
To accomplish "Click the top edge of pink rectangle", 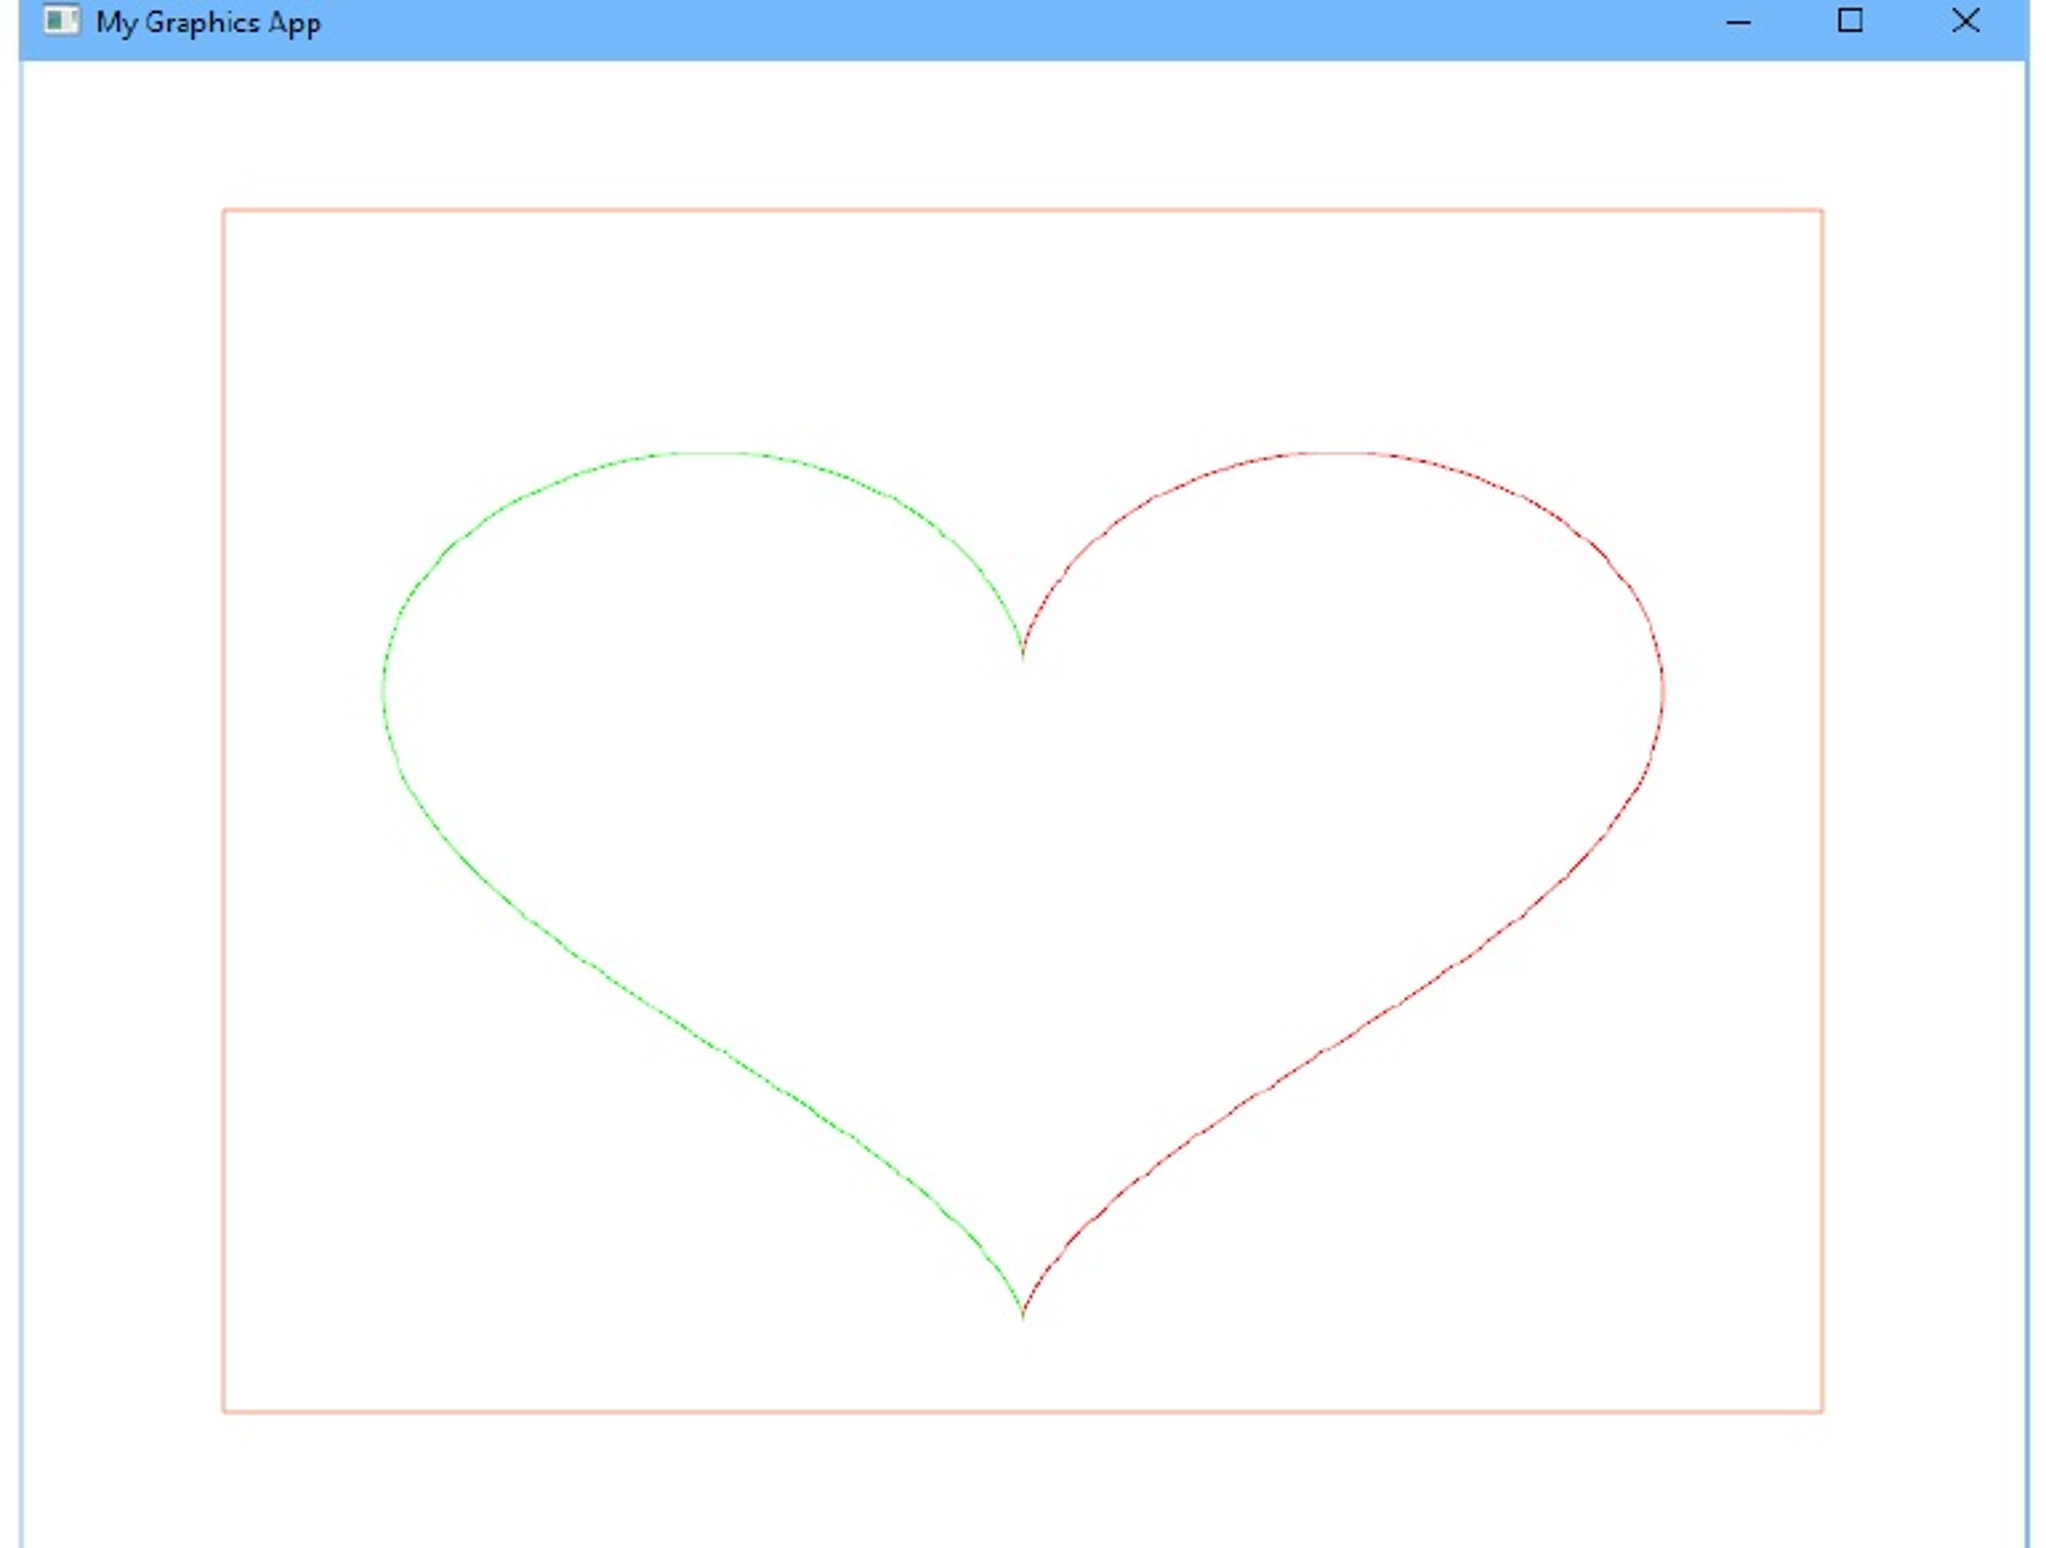I will (x=1022, y=210).
